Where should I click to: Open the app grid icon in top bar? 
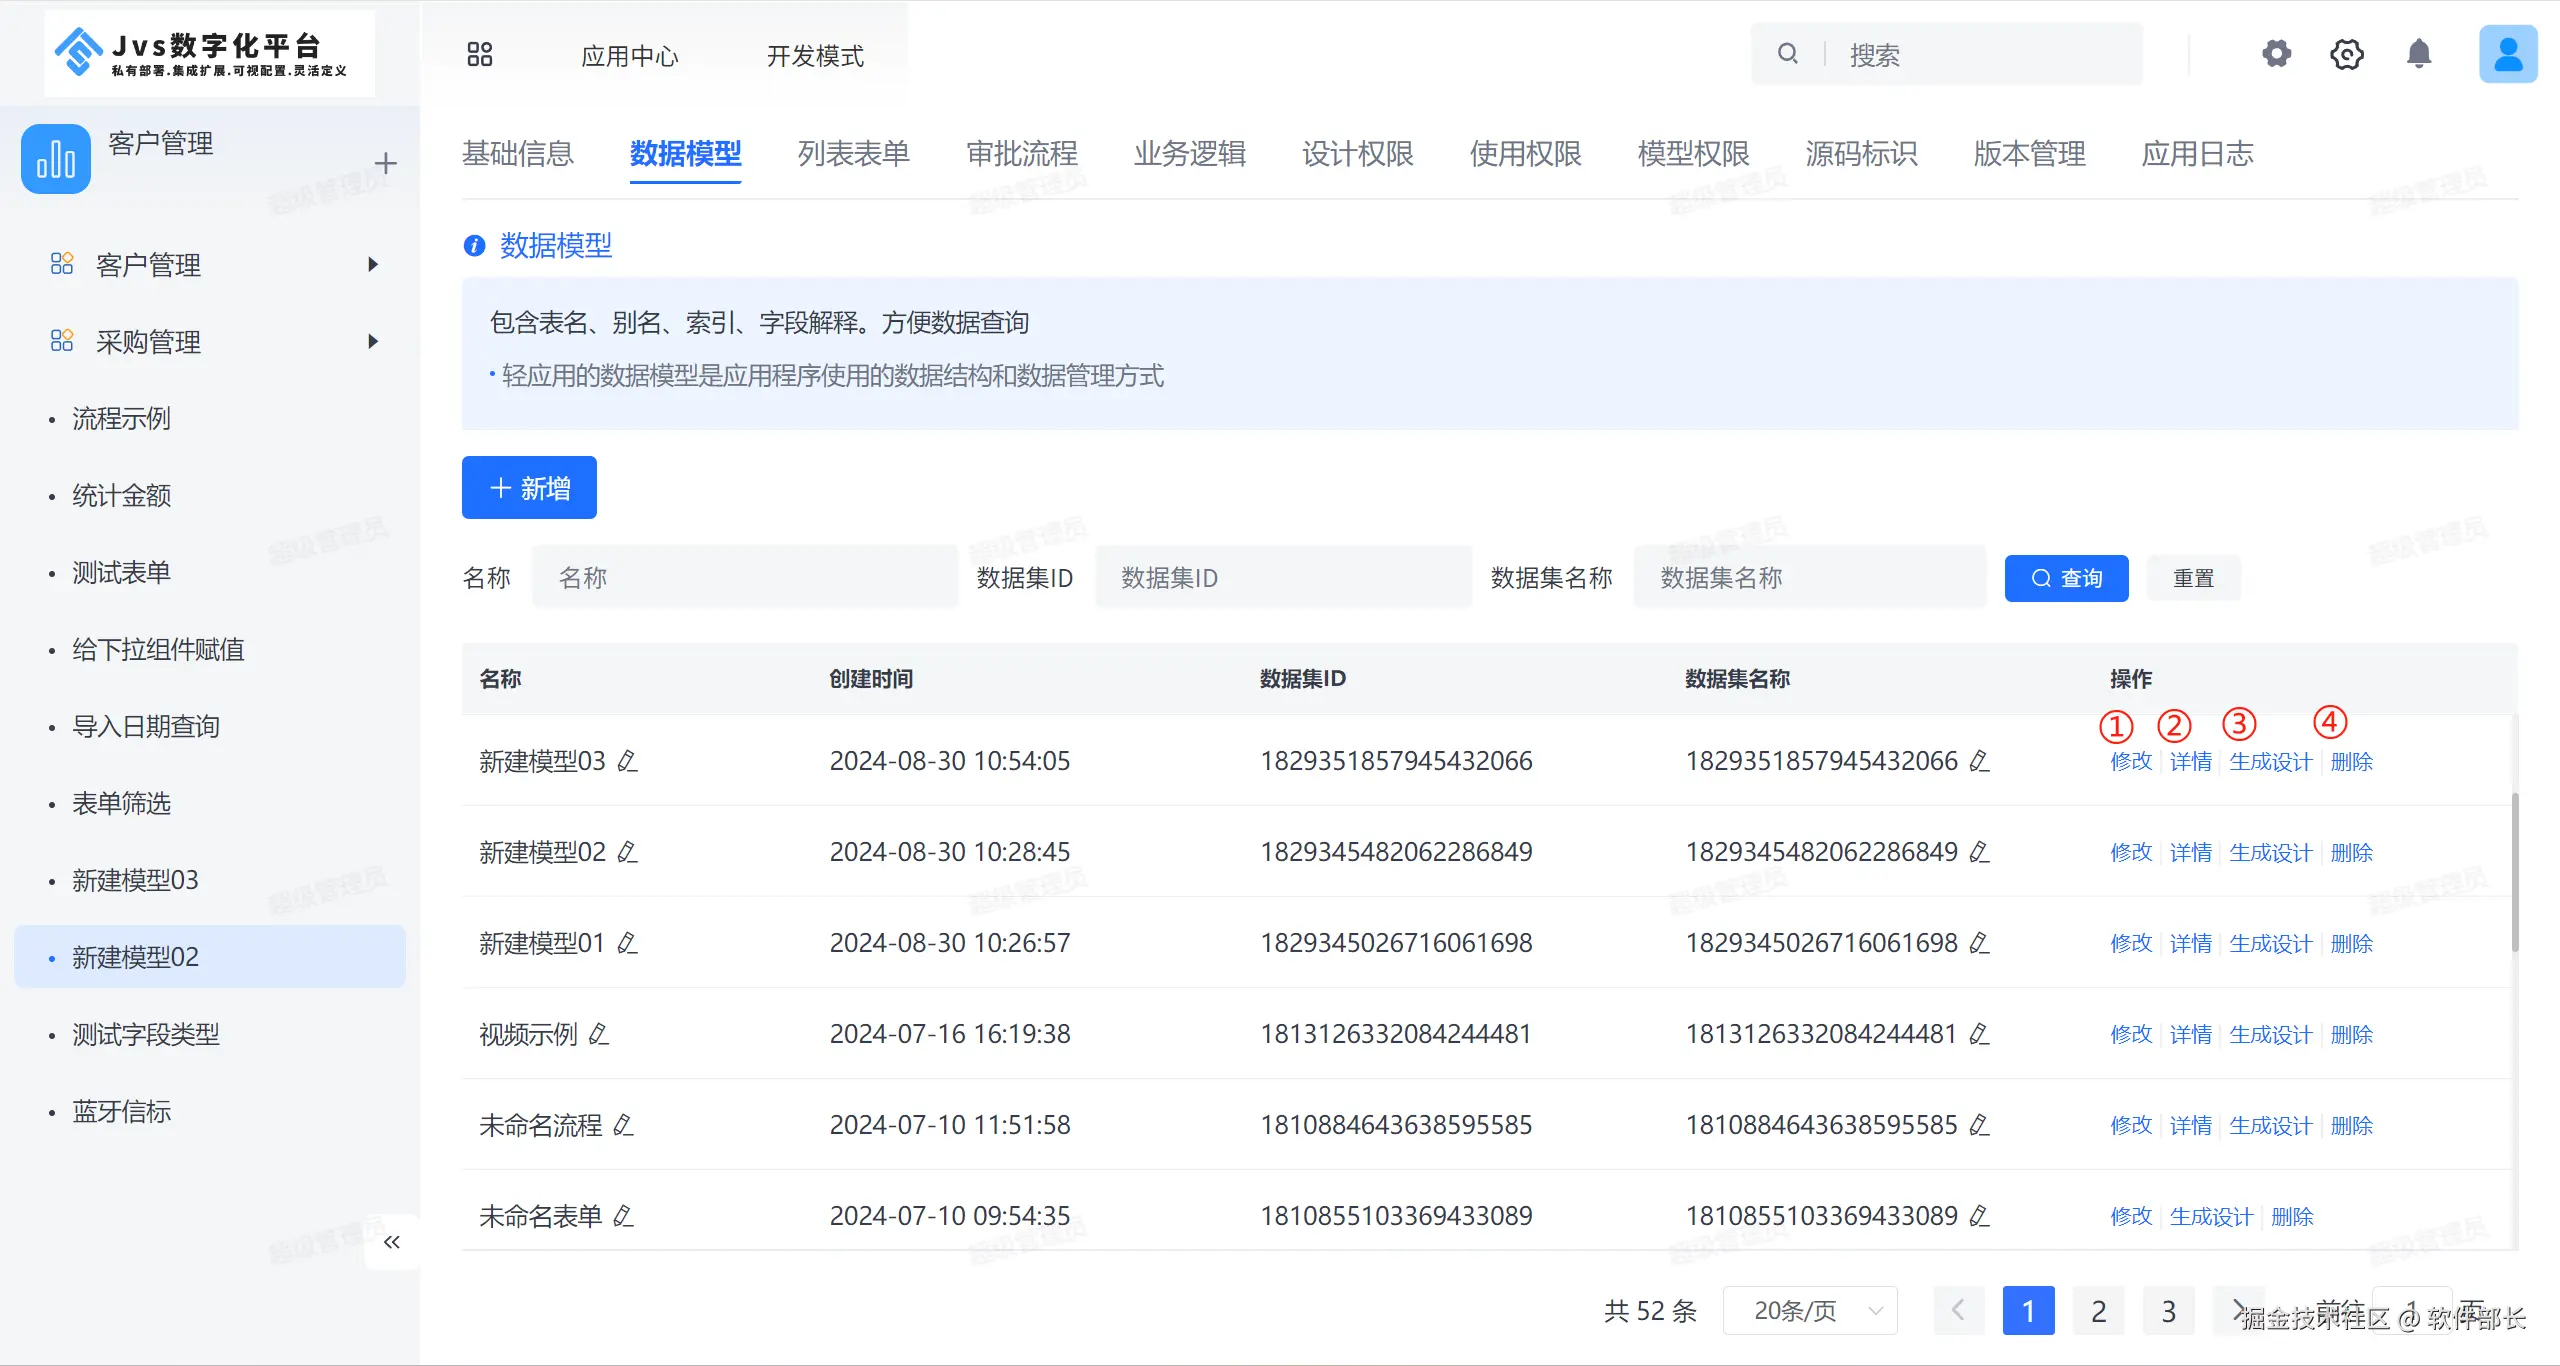pyautogui.click(x=480, y=54)
